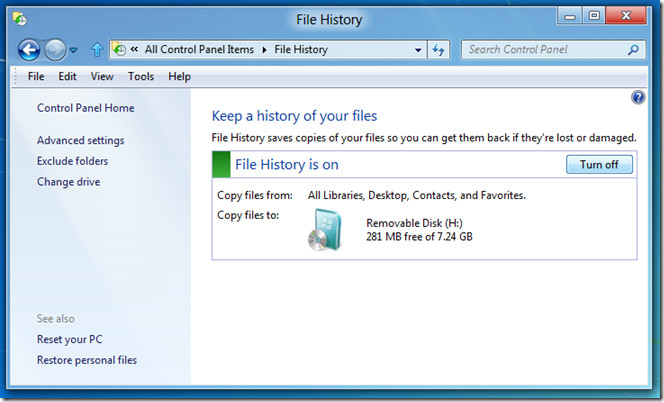Open Advanced settings
Image resolution: width=664 pixels, height=402 pixels.
pos(80,140)
